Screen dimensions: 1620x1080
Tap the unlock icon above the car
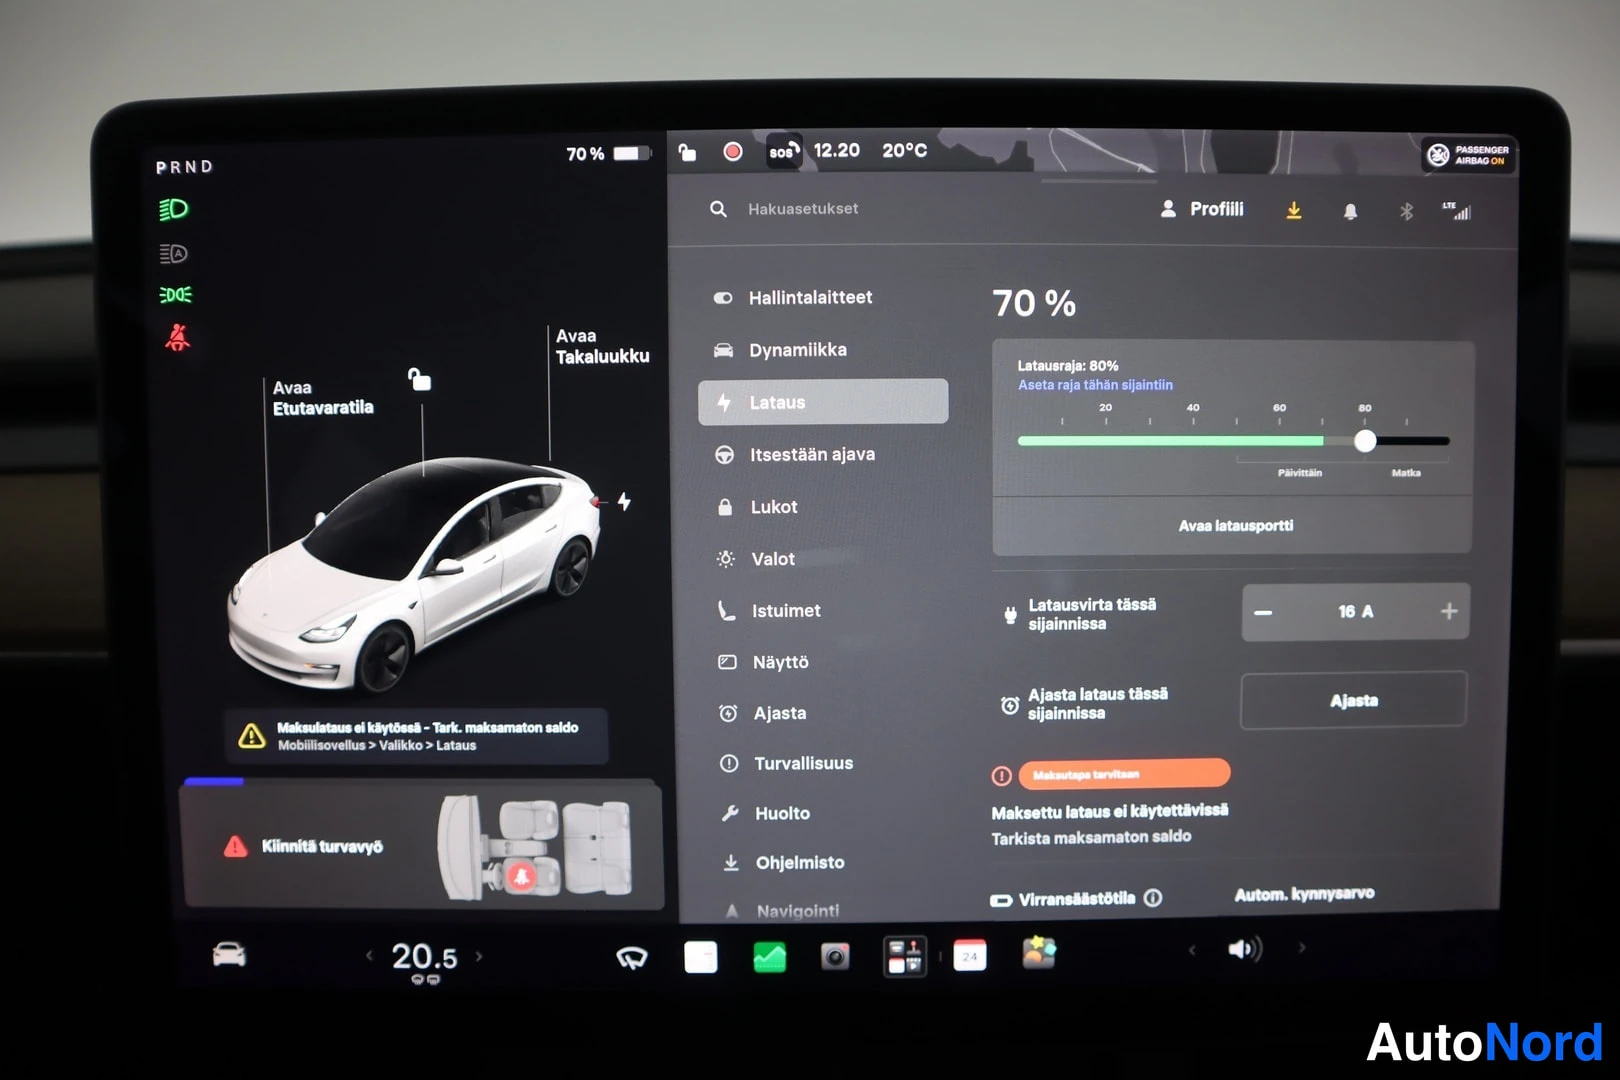click(x=419, y=379)
